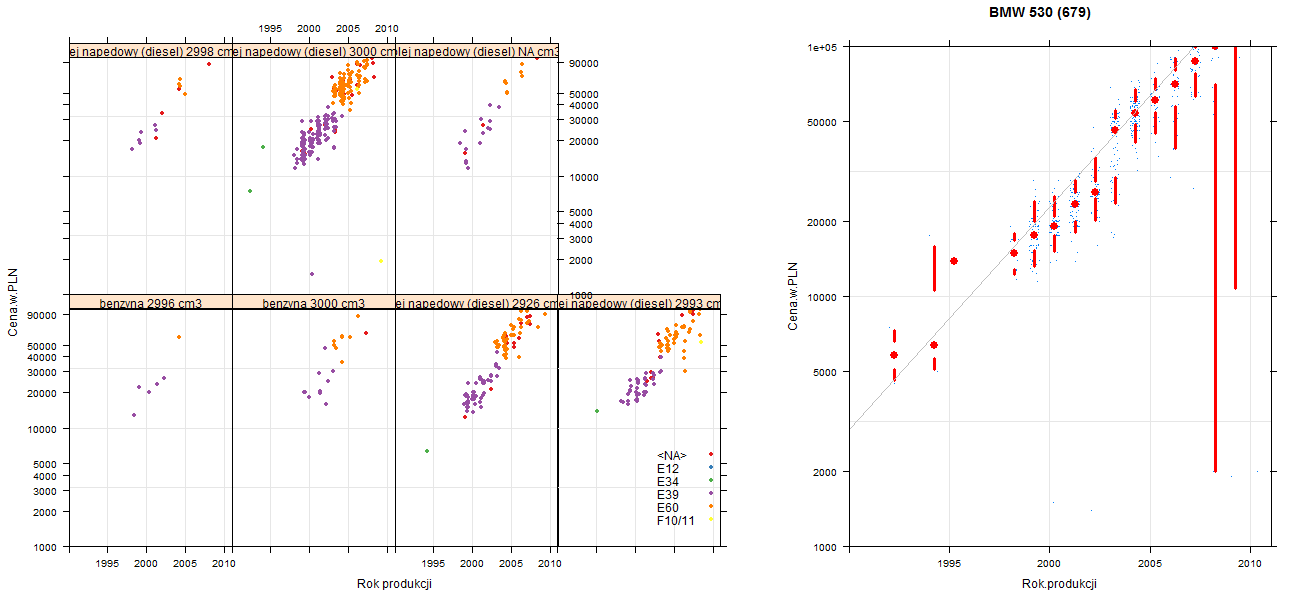Viewport: 1300px width, 600px height.
Task: Click the "Rok produkcji" label under the lattice plot
Action: [x=394, y=584]
